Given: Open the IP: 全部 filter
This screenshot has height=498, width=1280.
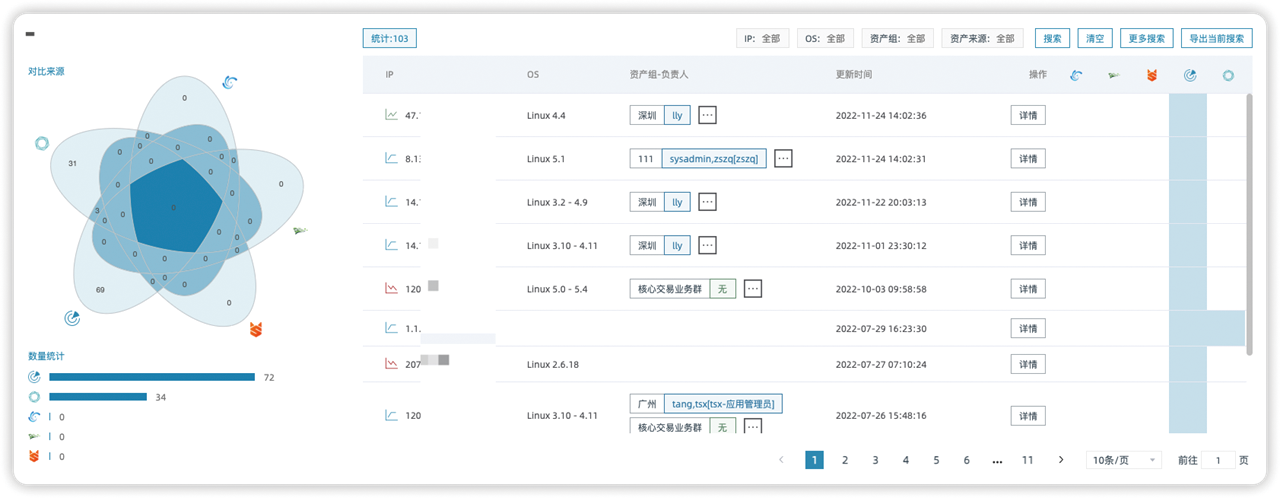Looking at the screenshot, I should coord(763,38).
